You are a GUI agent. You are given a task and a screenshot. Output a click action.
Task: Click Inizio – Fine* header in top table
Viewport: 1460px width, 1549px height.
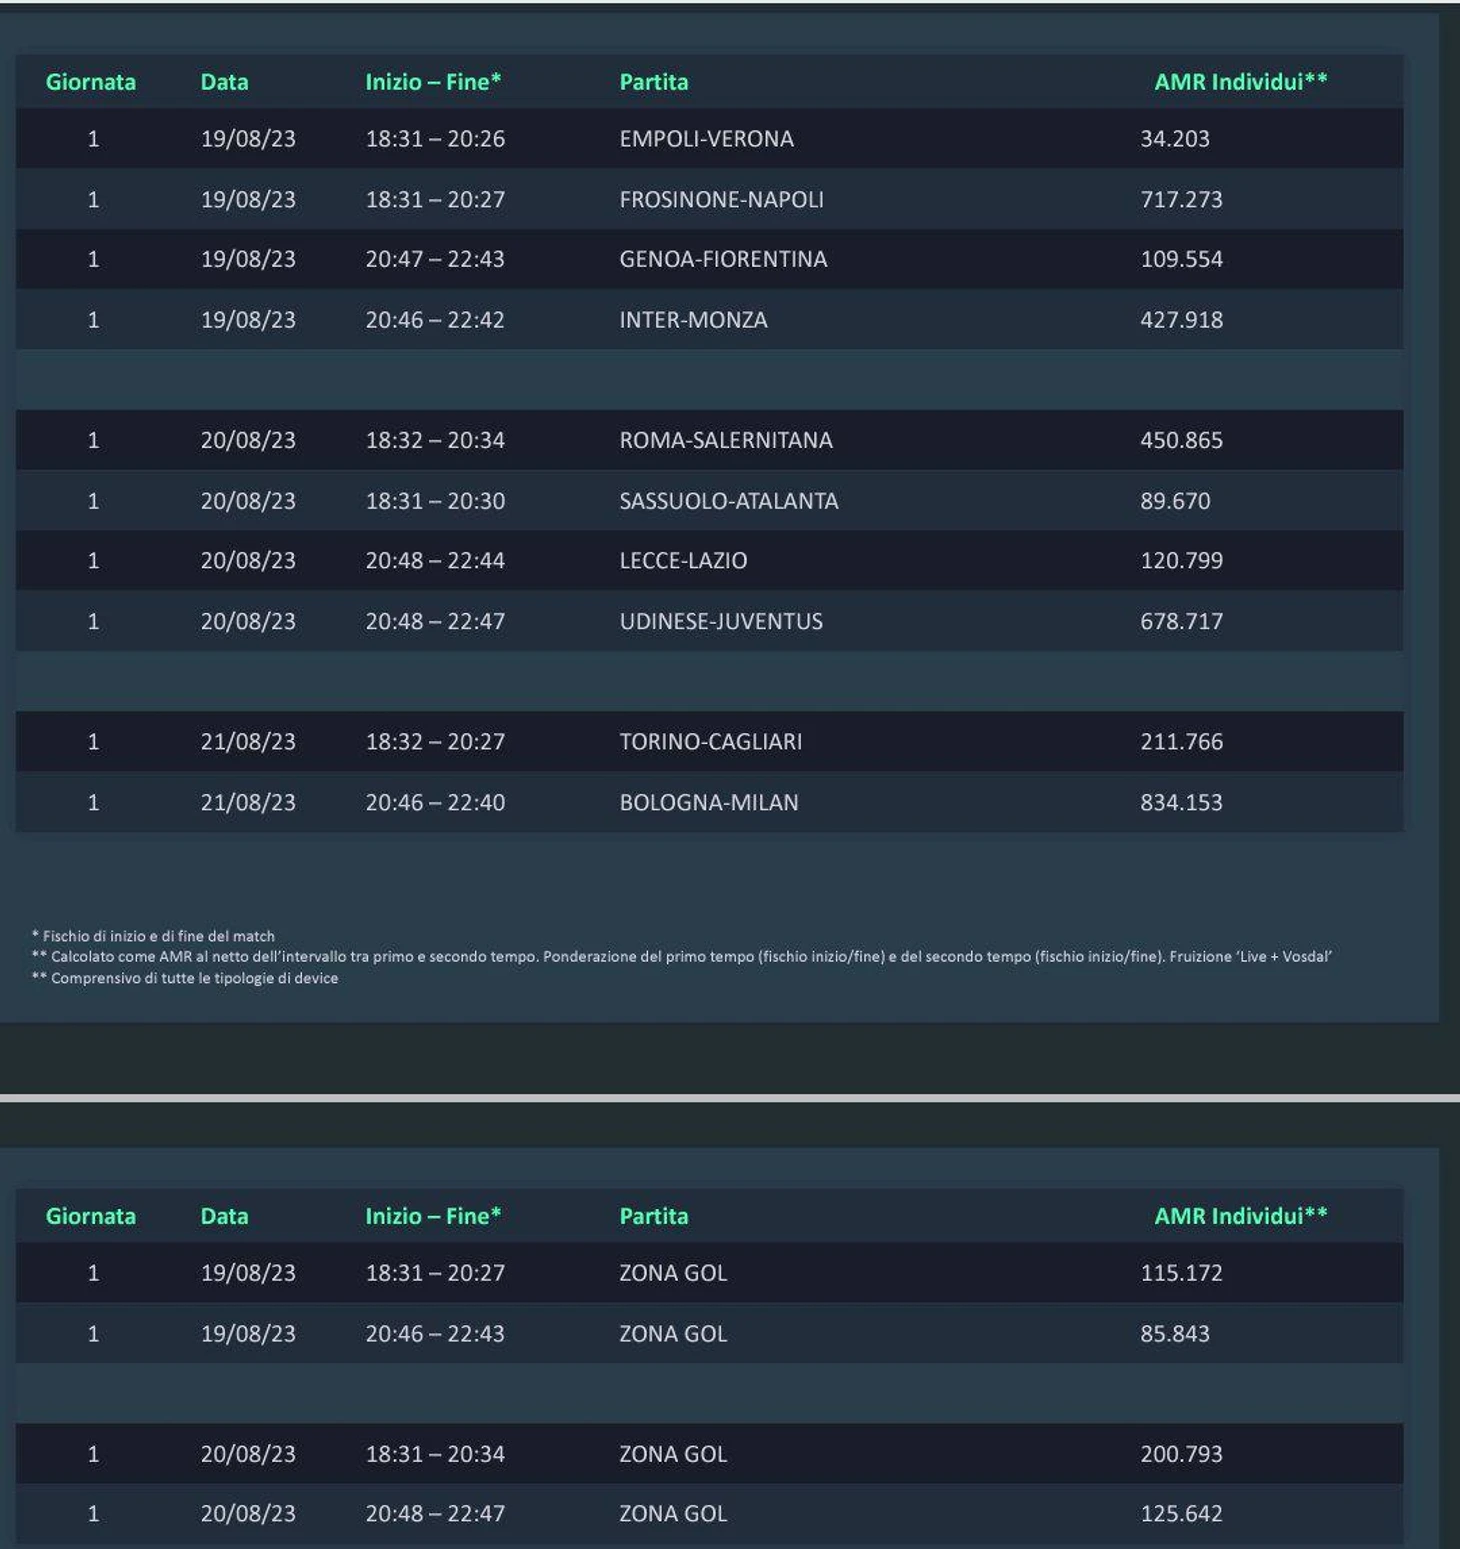433,82
